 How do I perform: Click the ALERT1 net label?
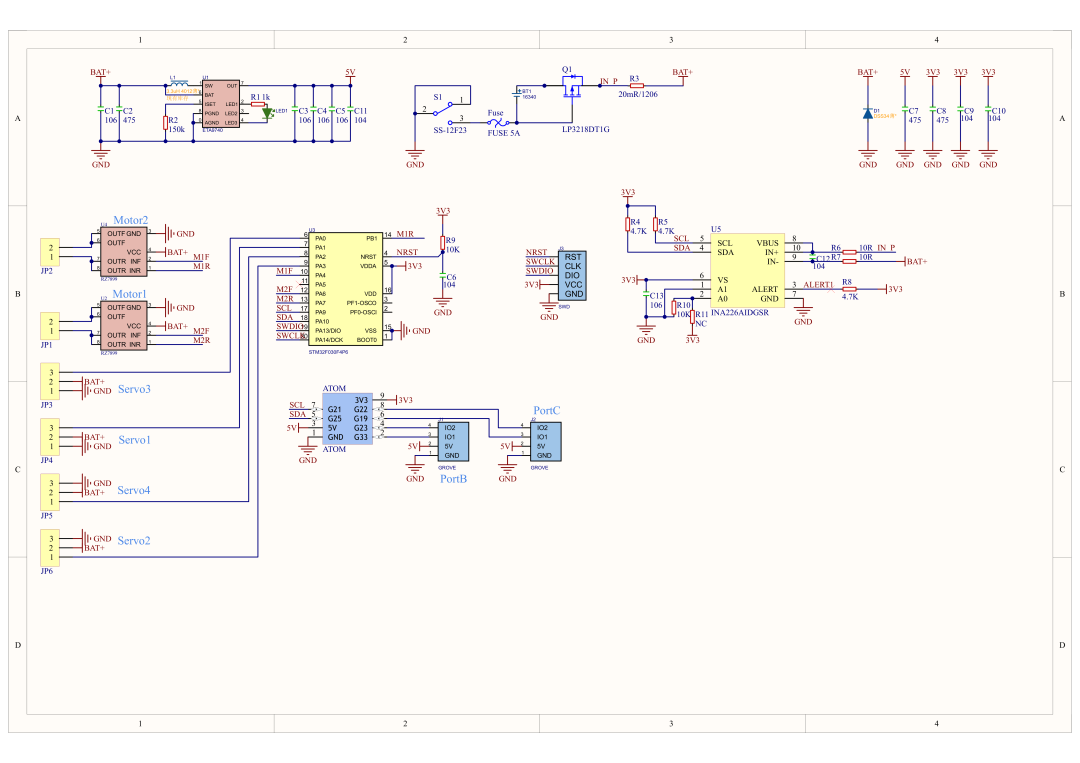tap(818, 285)
